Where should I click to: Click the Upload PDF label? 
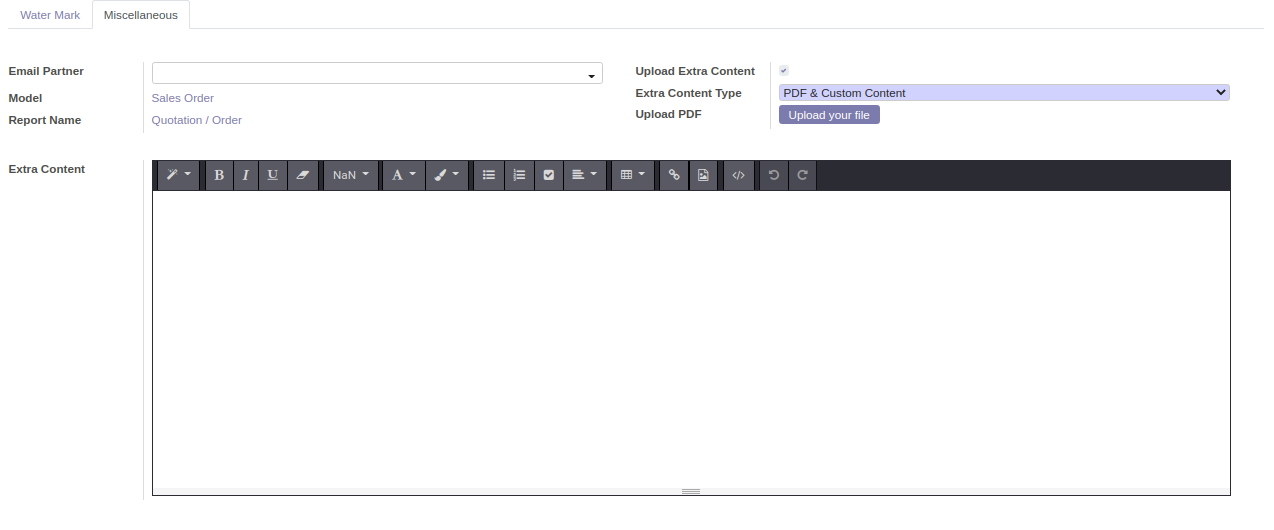tap(669, 114)
